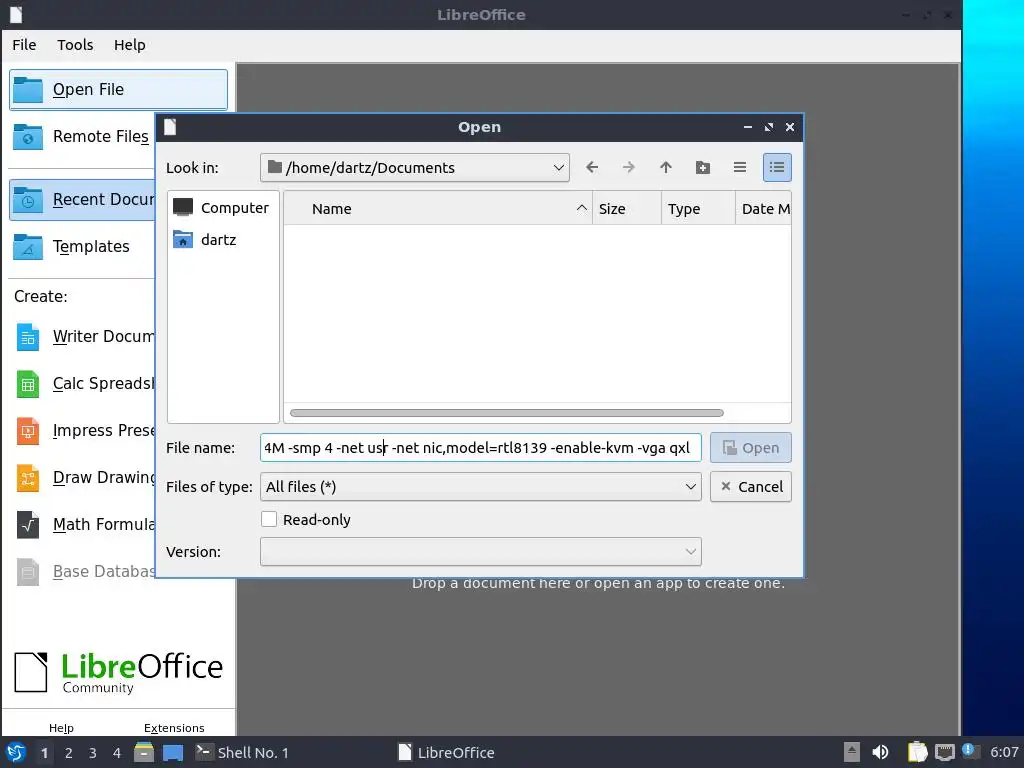Open the Help menu in LibreOffice
The image size is (1024, 768).
tap(129, 45)
